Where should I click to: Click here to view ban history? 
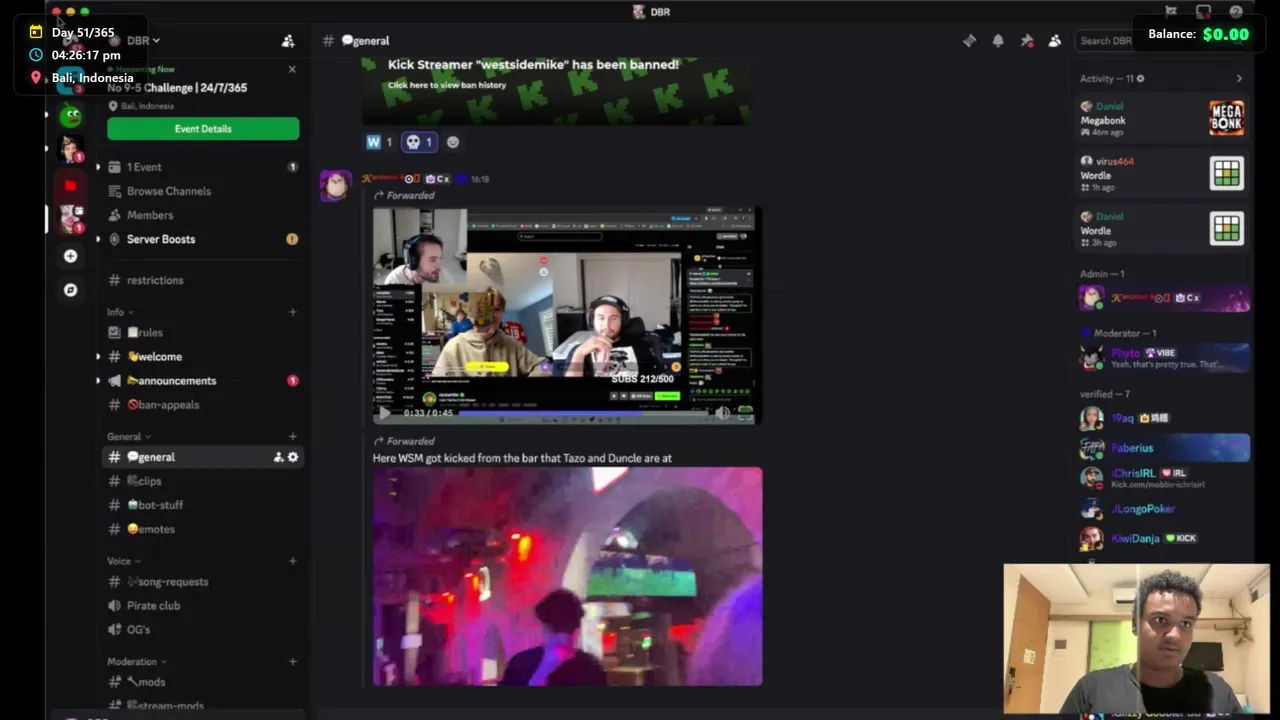(x=447, y=85)
